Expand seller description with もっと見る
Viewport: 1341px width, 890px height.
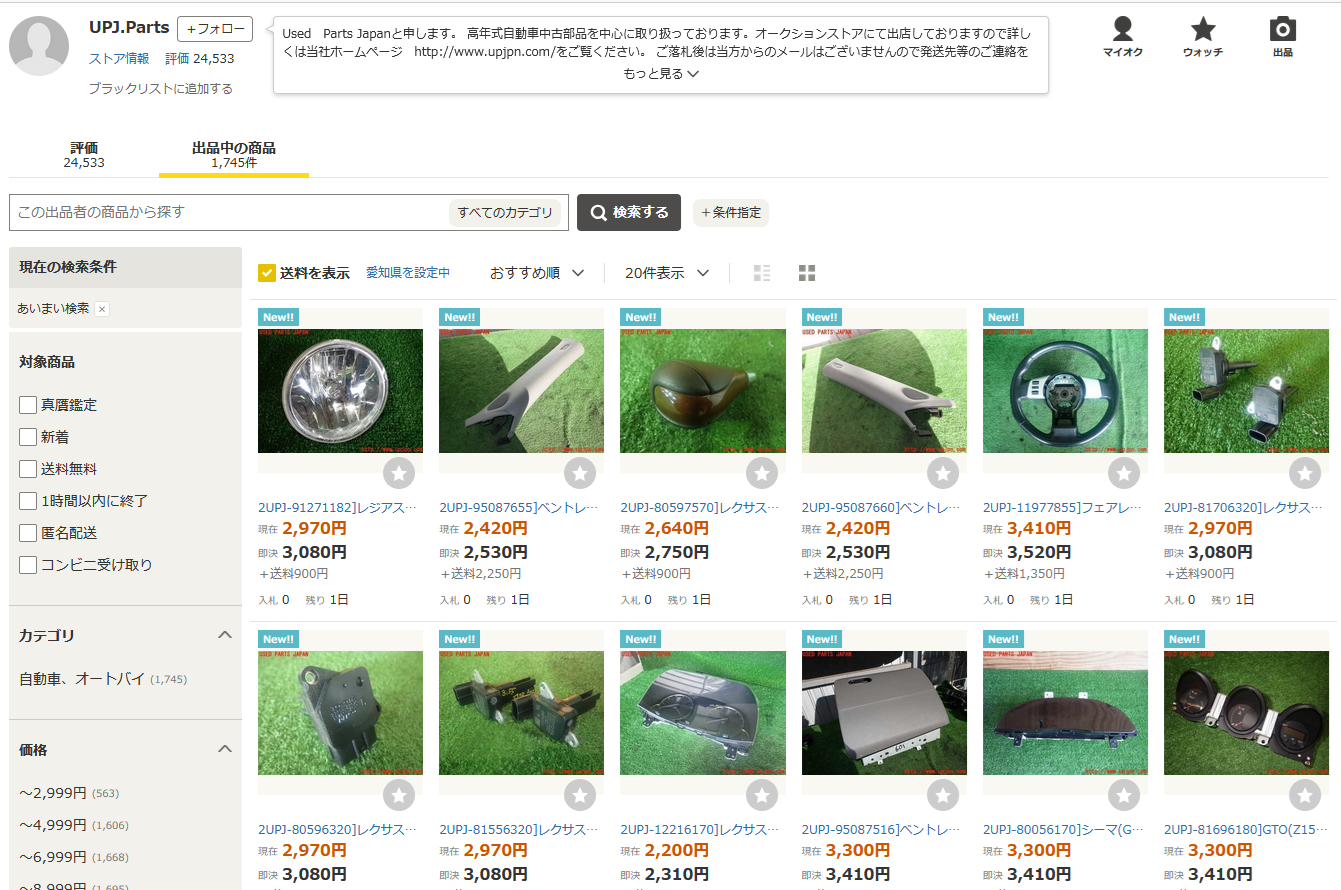tap(660, 74)
